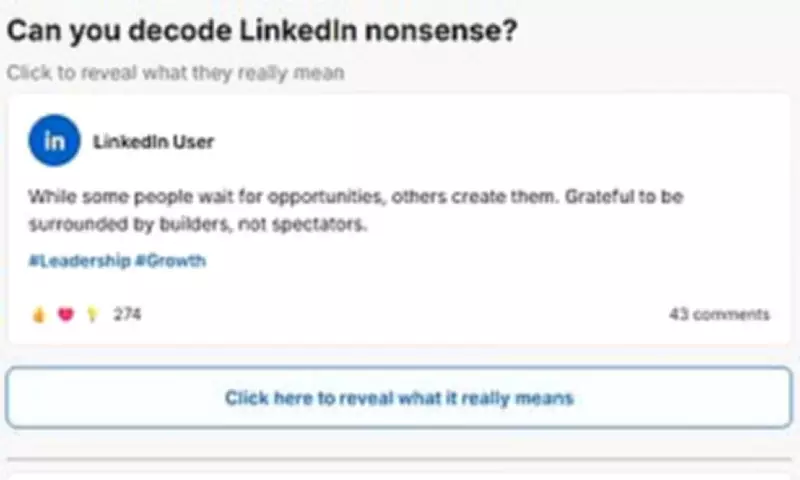Click the pink heart reaction icon
The width and height of the screenshot is (800, 480).
tap(66, 315)
